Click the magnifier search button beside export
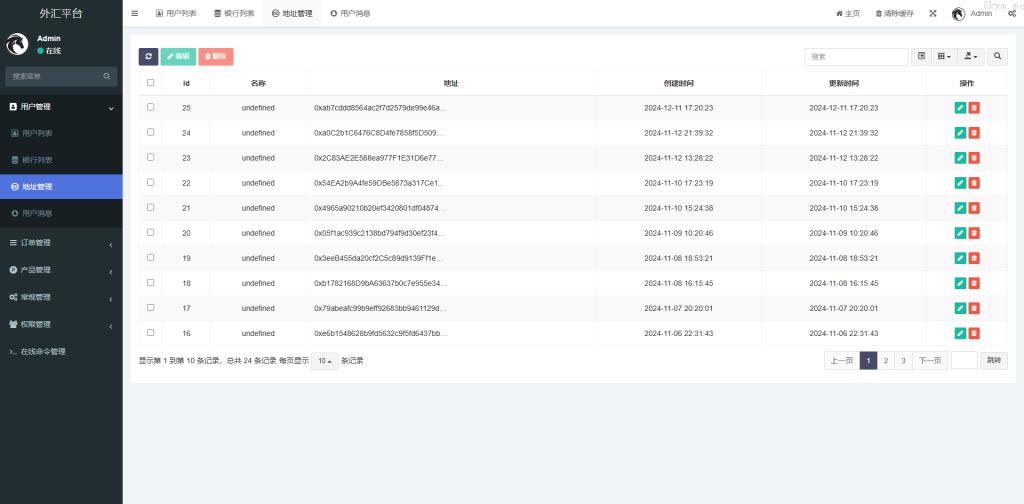 (998, 57)
